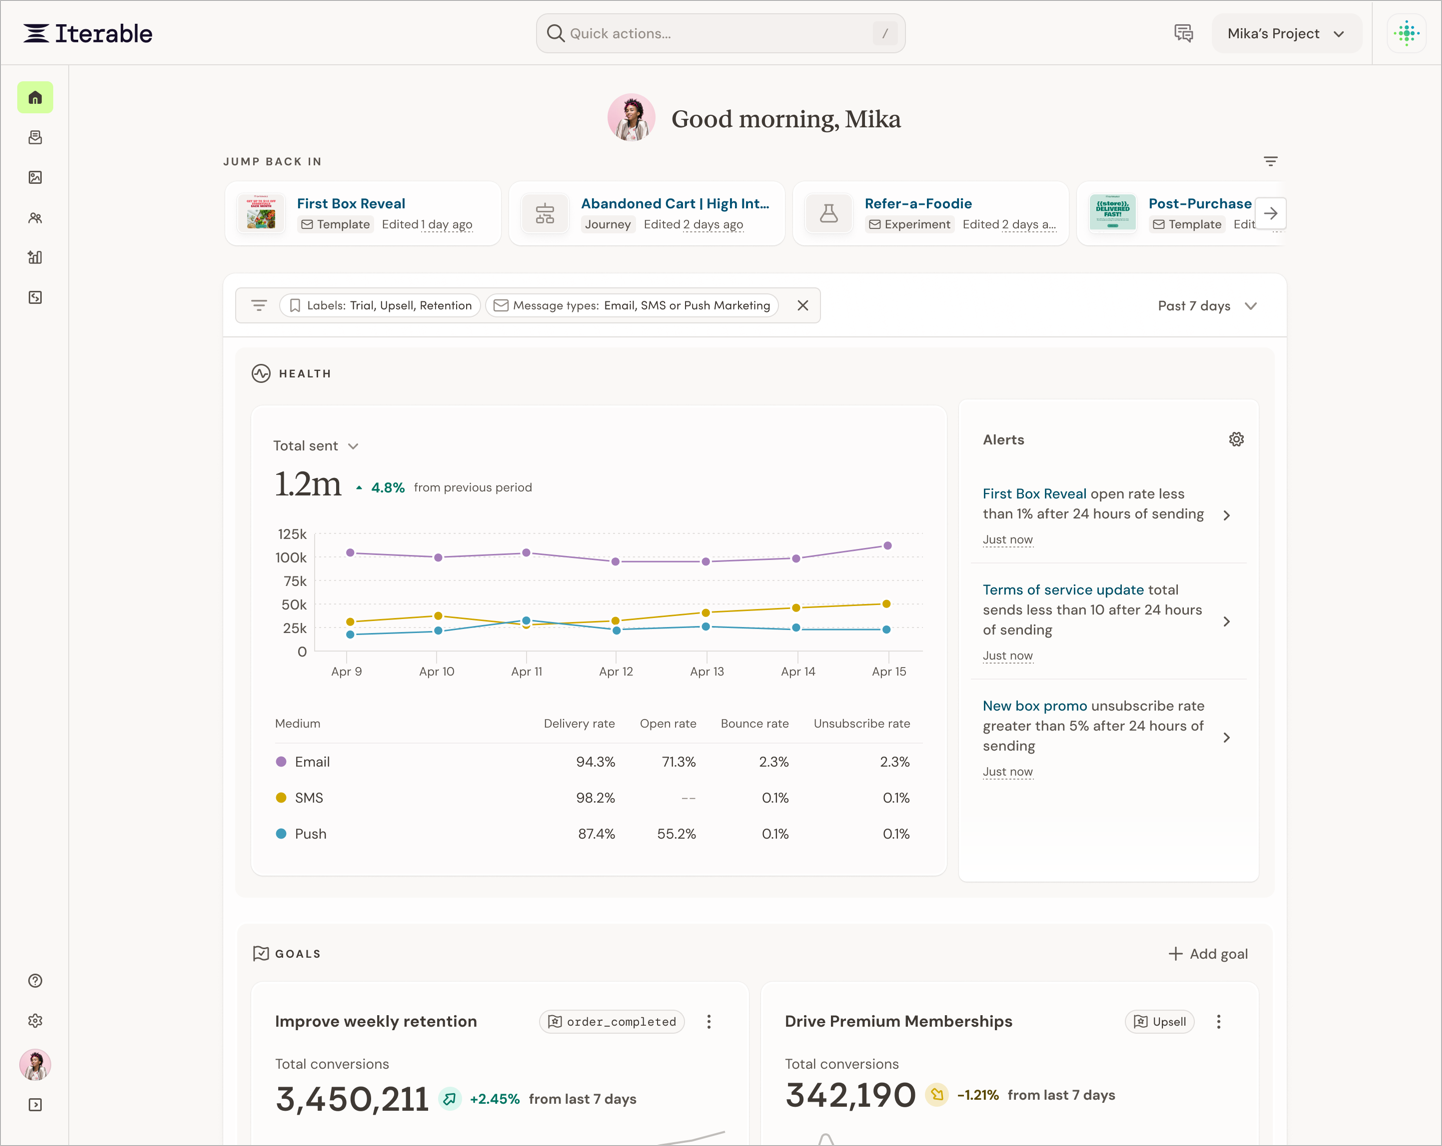Expand the Total sent metric dropdown

pos(316,446)
